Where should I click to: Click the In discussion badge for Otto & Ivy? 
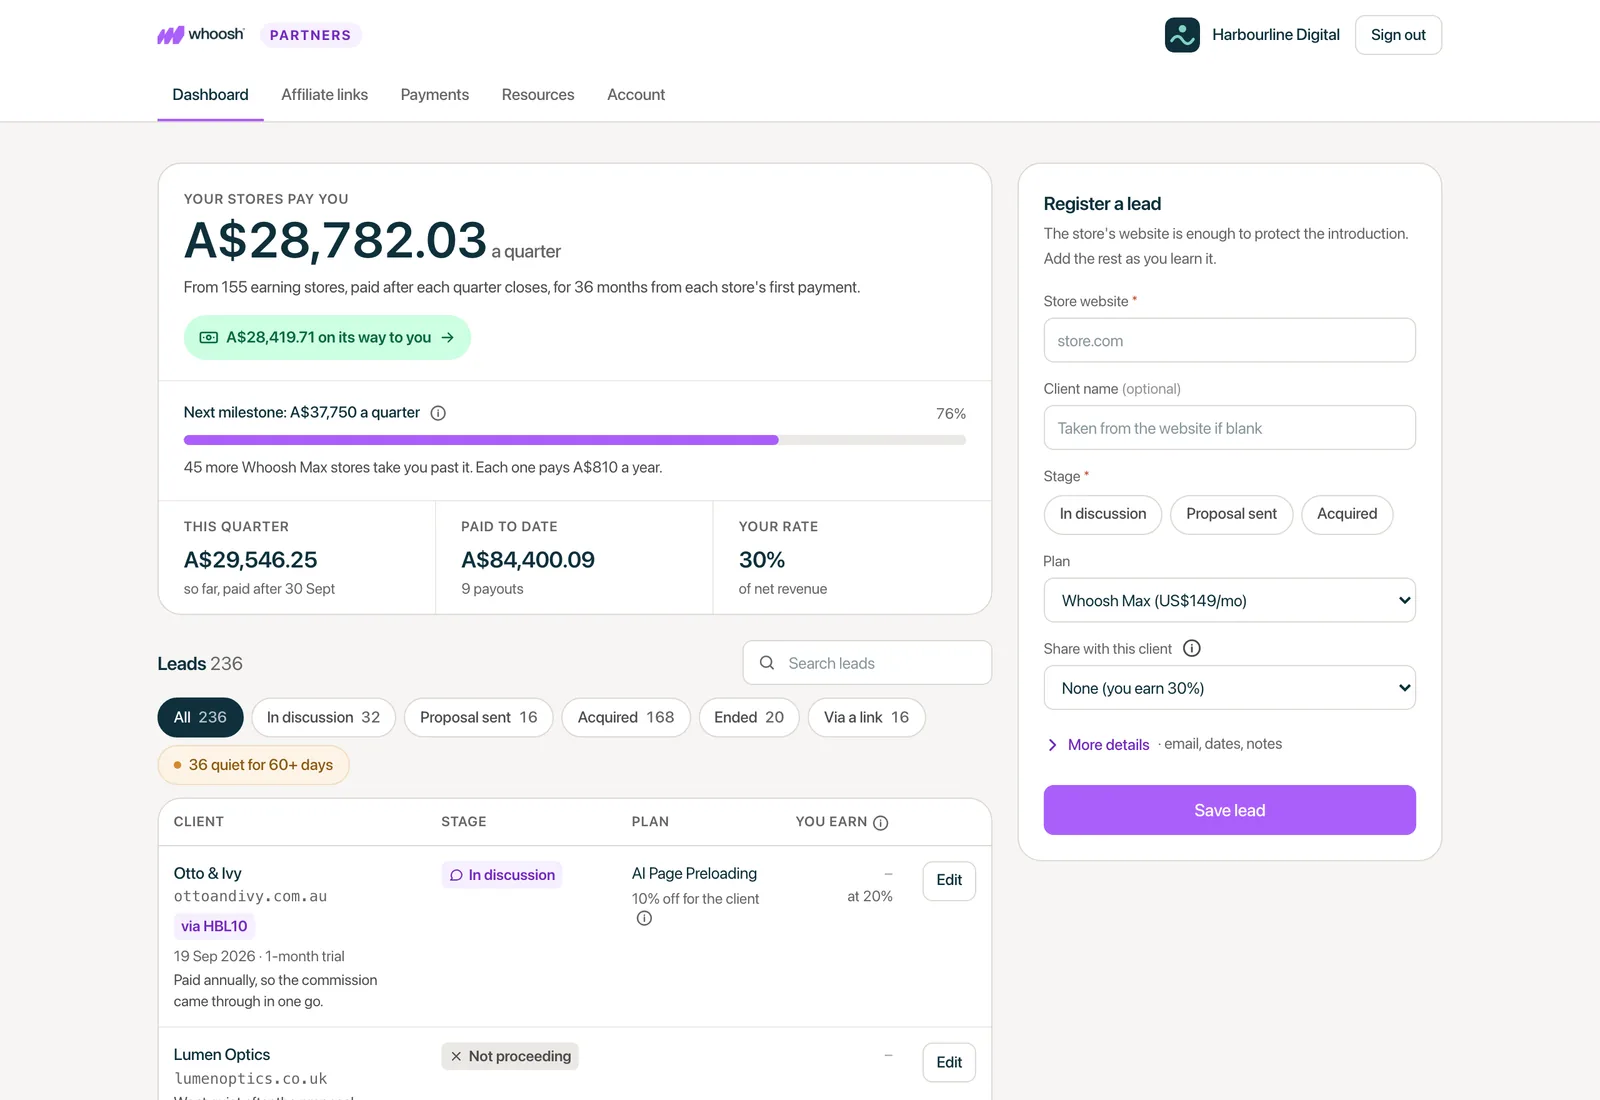click(x=502, y=875)
